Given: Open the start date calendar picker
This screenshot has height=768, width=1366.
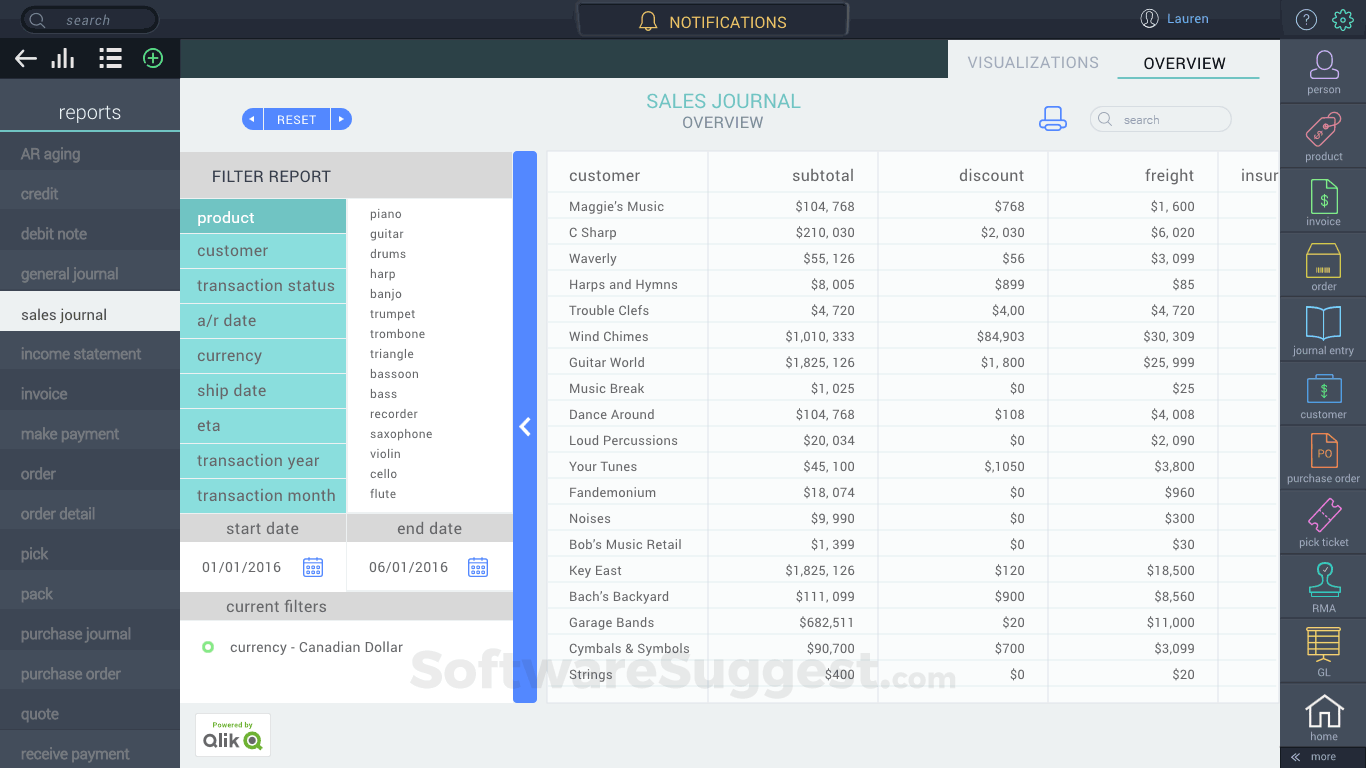Looking at the screenshot, I should (313, 567).
